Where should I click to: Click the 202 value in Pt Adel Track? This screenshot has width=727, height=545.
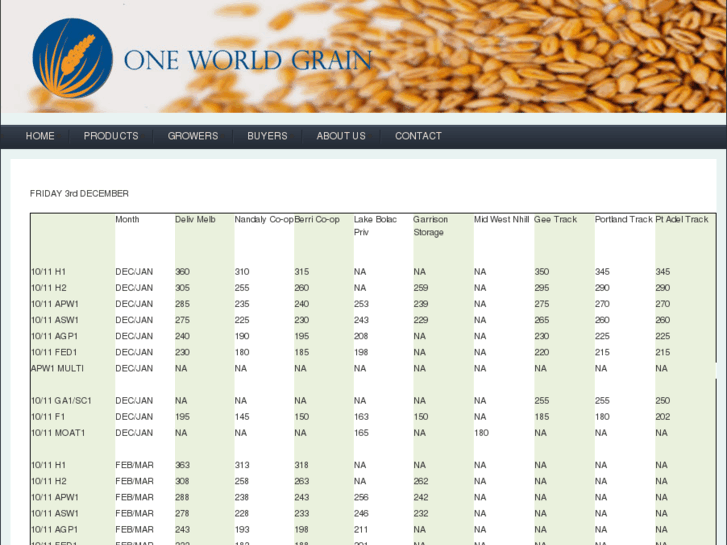click(x=663, y=417)
